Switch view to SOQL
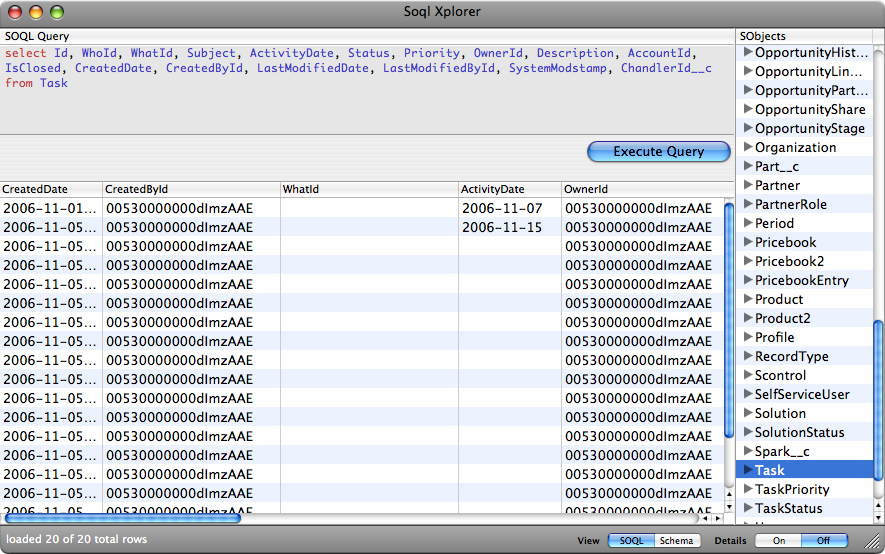Viewport: 885px width, 554px height. (631, 540)
